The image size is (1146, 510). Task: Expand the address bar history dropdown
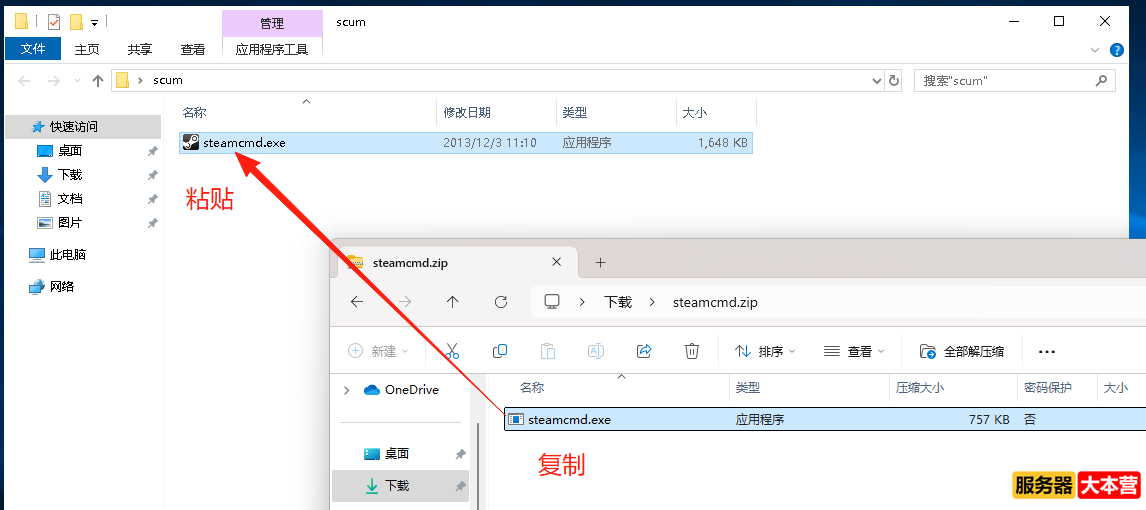[x=877, y=81]
